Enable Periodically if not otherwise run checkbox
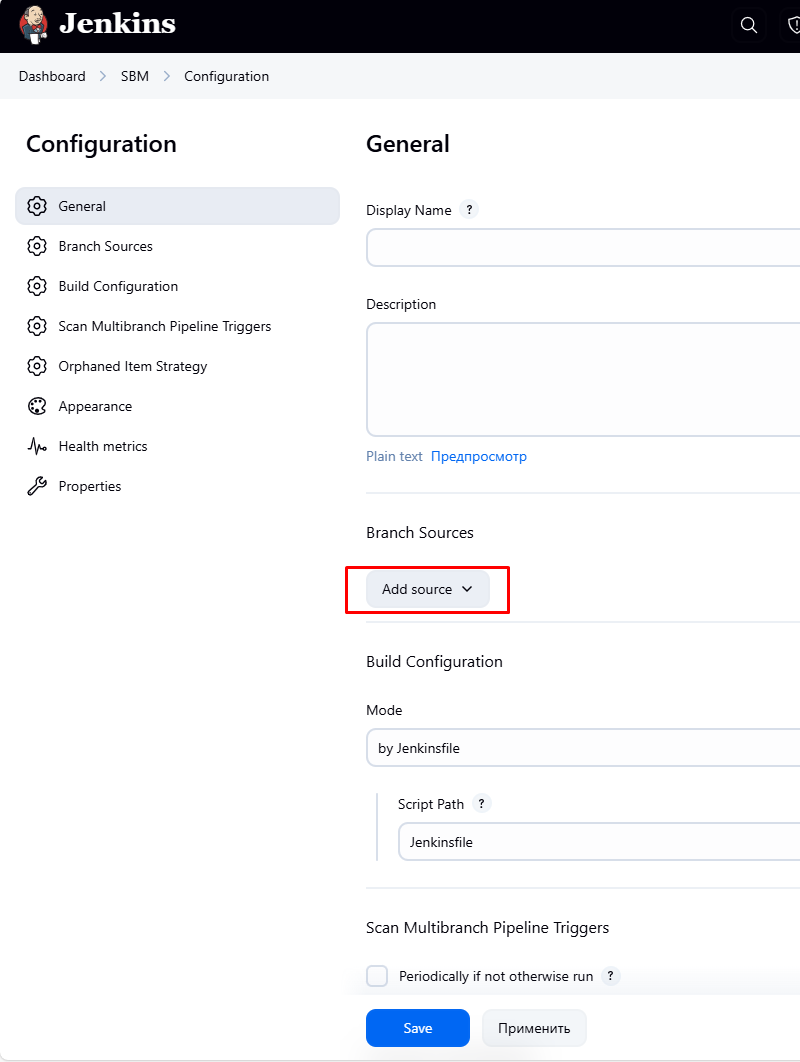 [377, 976]
